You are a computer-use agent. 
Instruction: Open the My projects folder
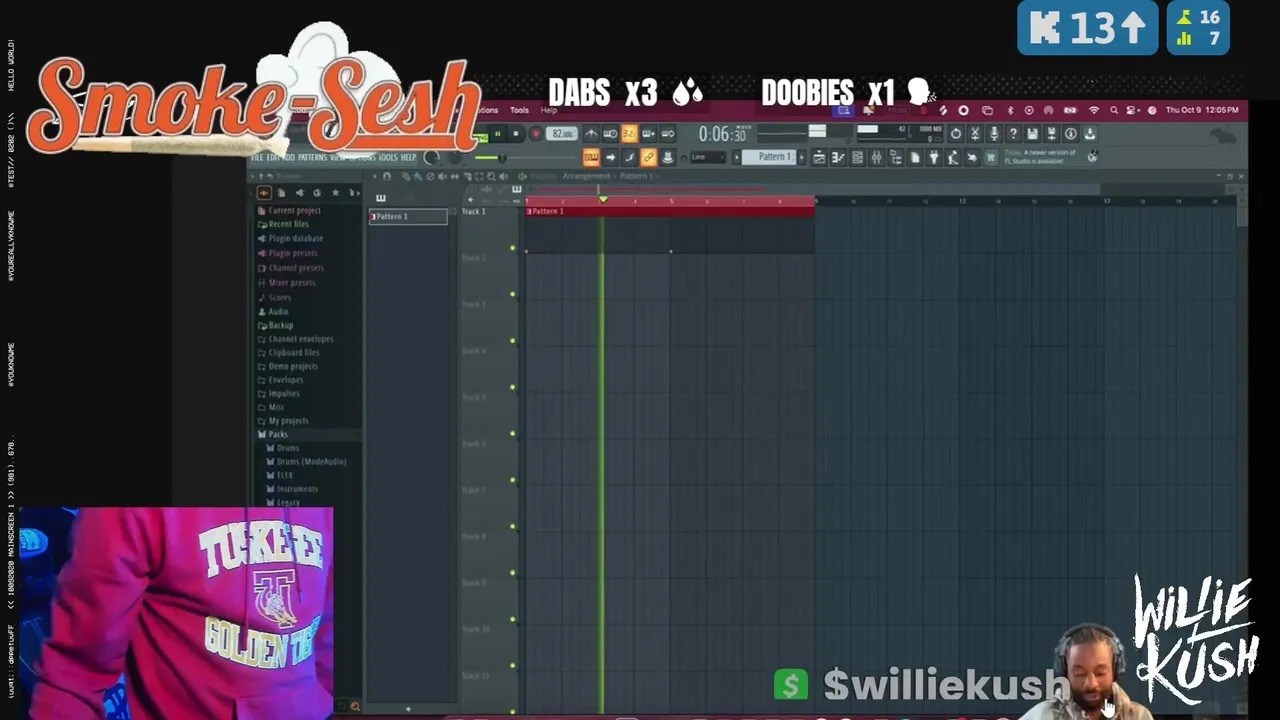[x=283, y=420]
